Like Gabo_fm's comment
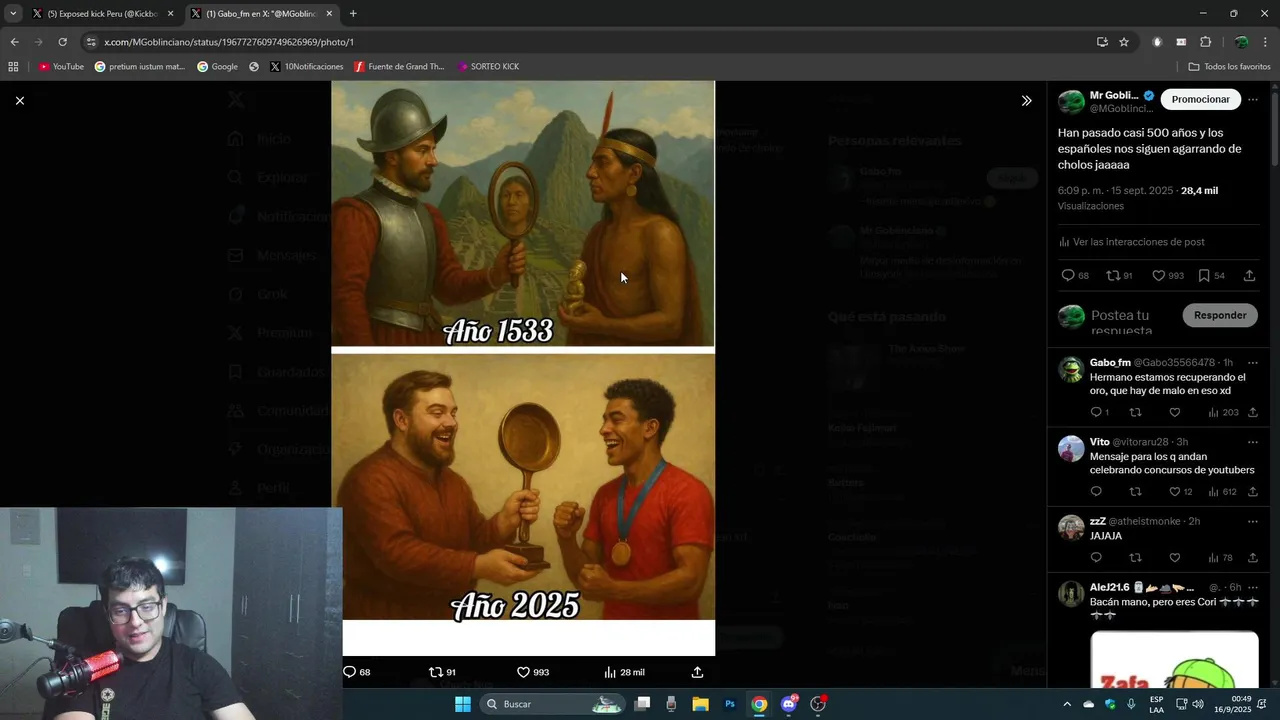 (1175, 412)
